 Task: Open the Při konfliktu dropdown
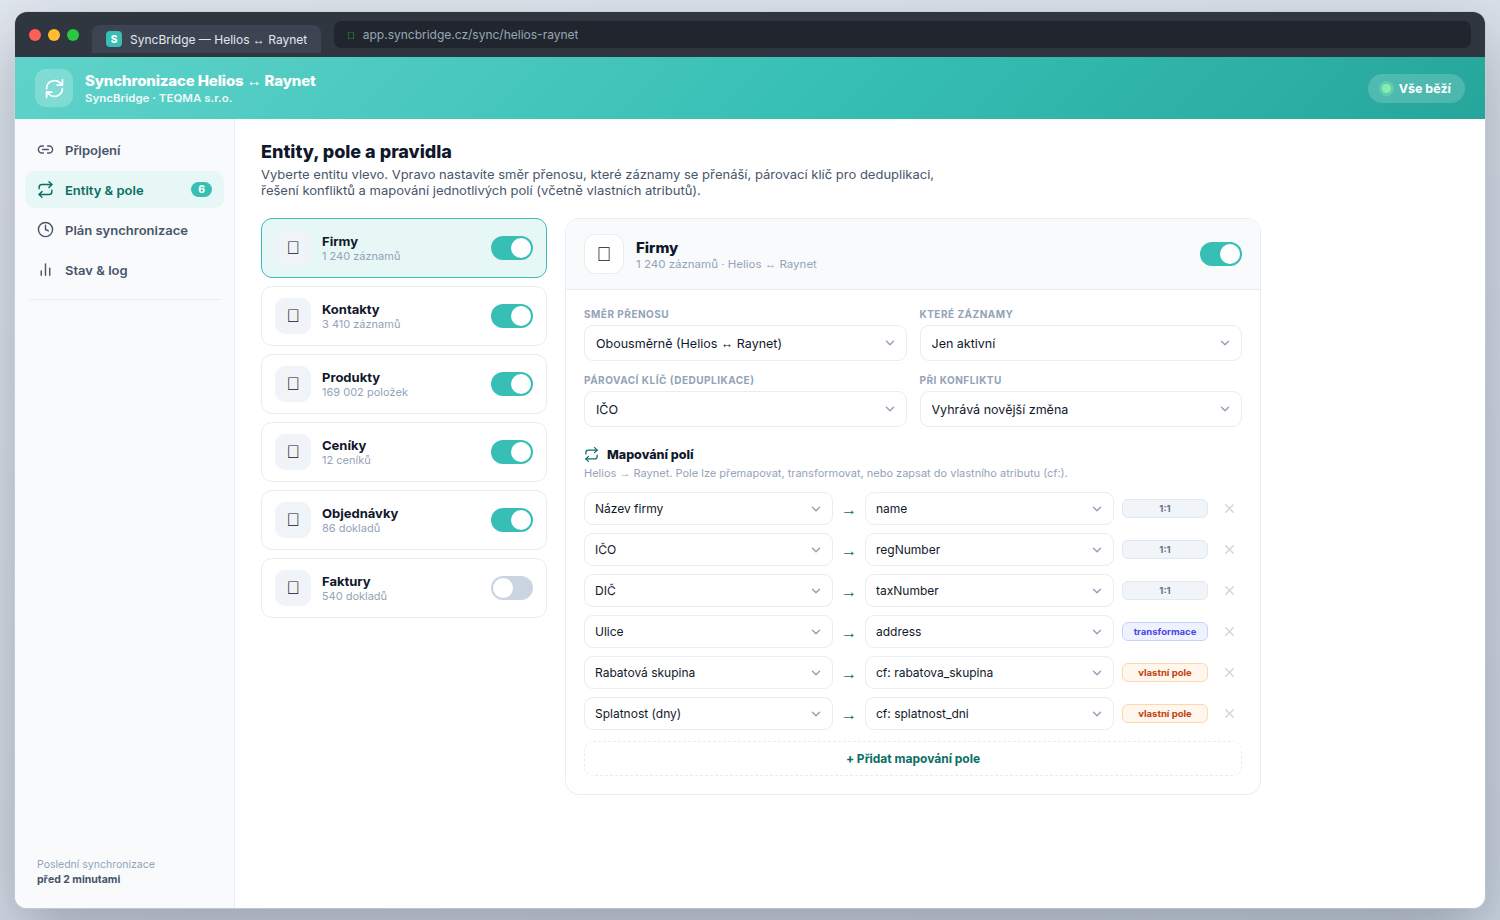[1080, 409]
